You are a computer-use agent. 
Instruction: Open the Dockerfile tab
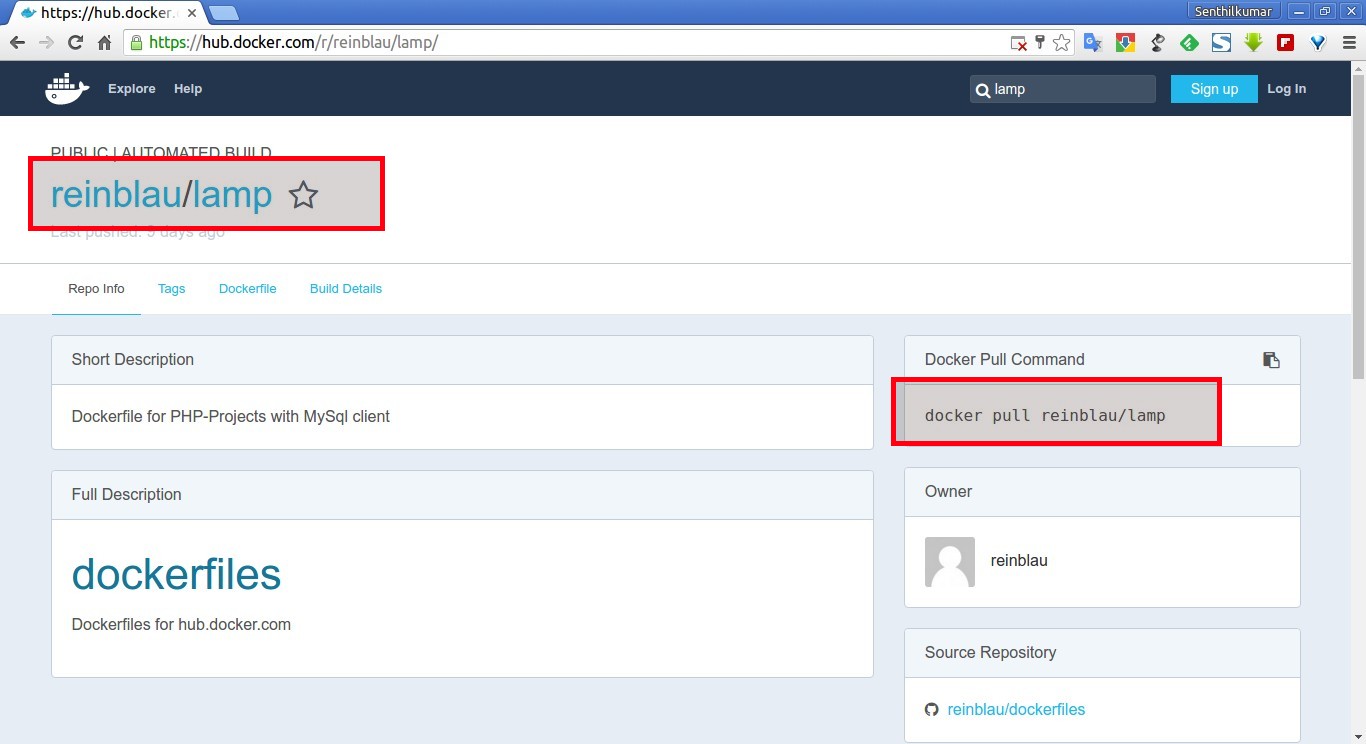[247, 289]
